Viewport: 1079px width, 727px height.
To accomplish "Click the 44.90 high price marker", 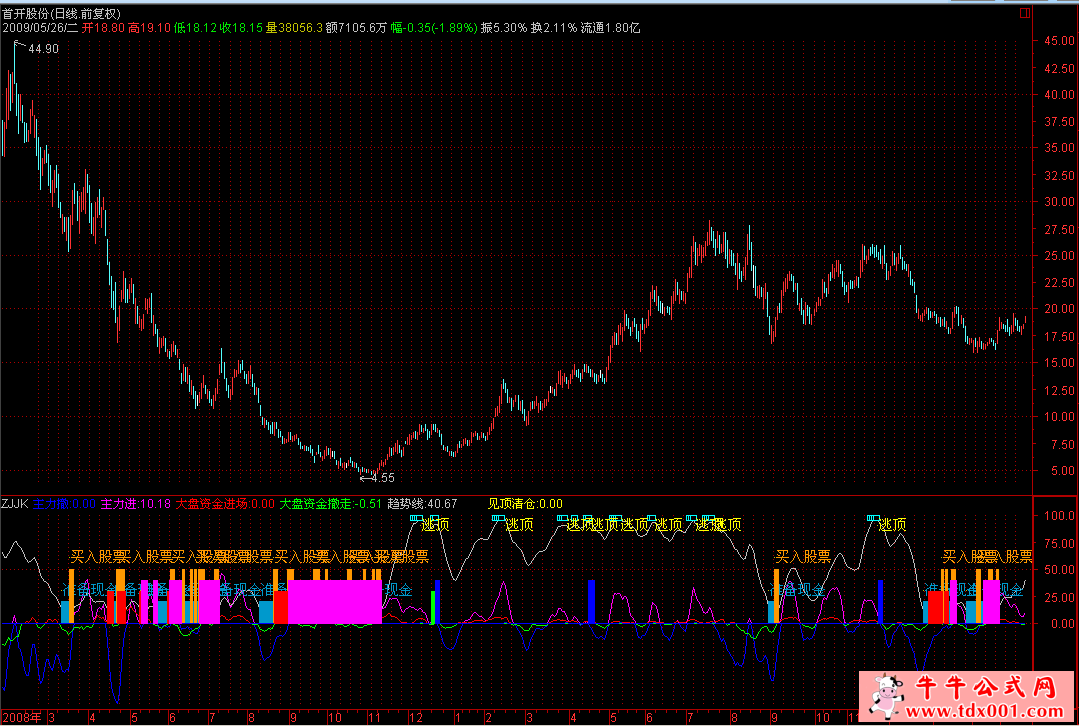I will (x=43, y=49).
